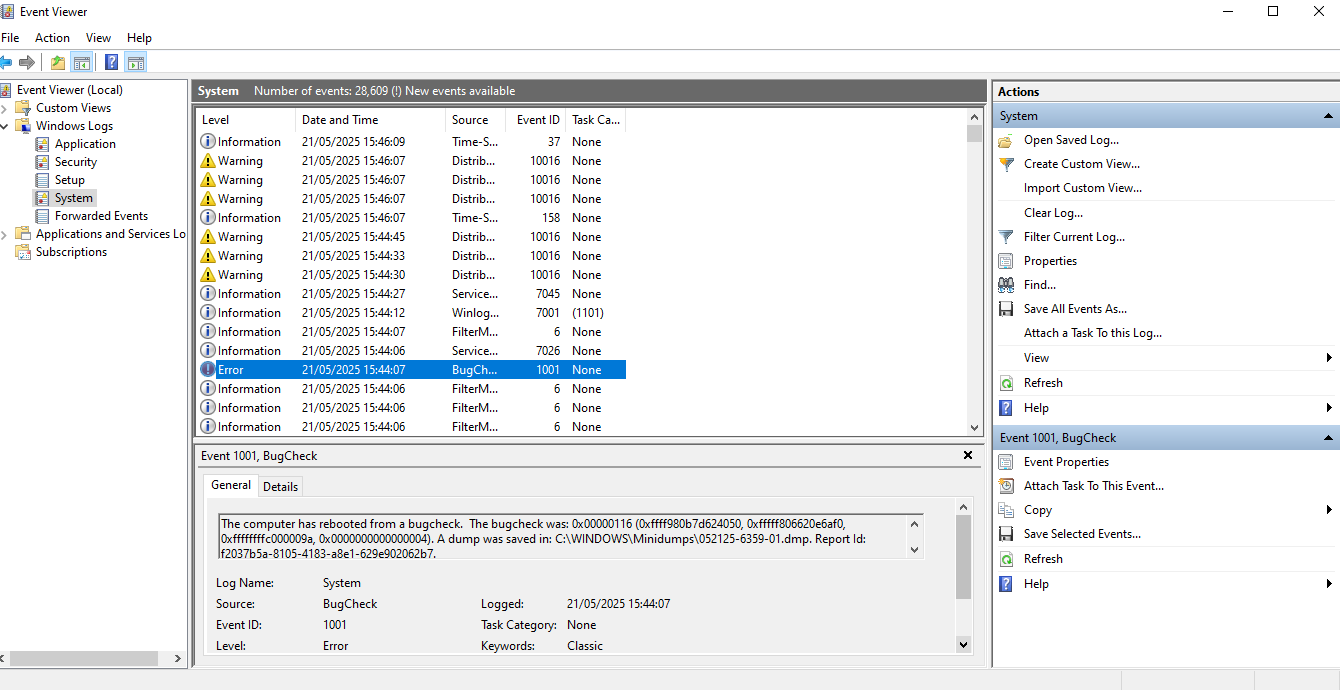
Task: Expand Applications and Services Logs node
Action: point(5,234)
